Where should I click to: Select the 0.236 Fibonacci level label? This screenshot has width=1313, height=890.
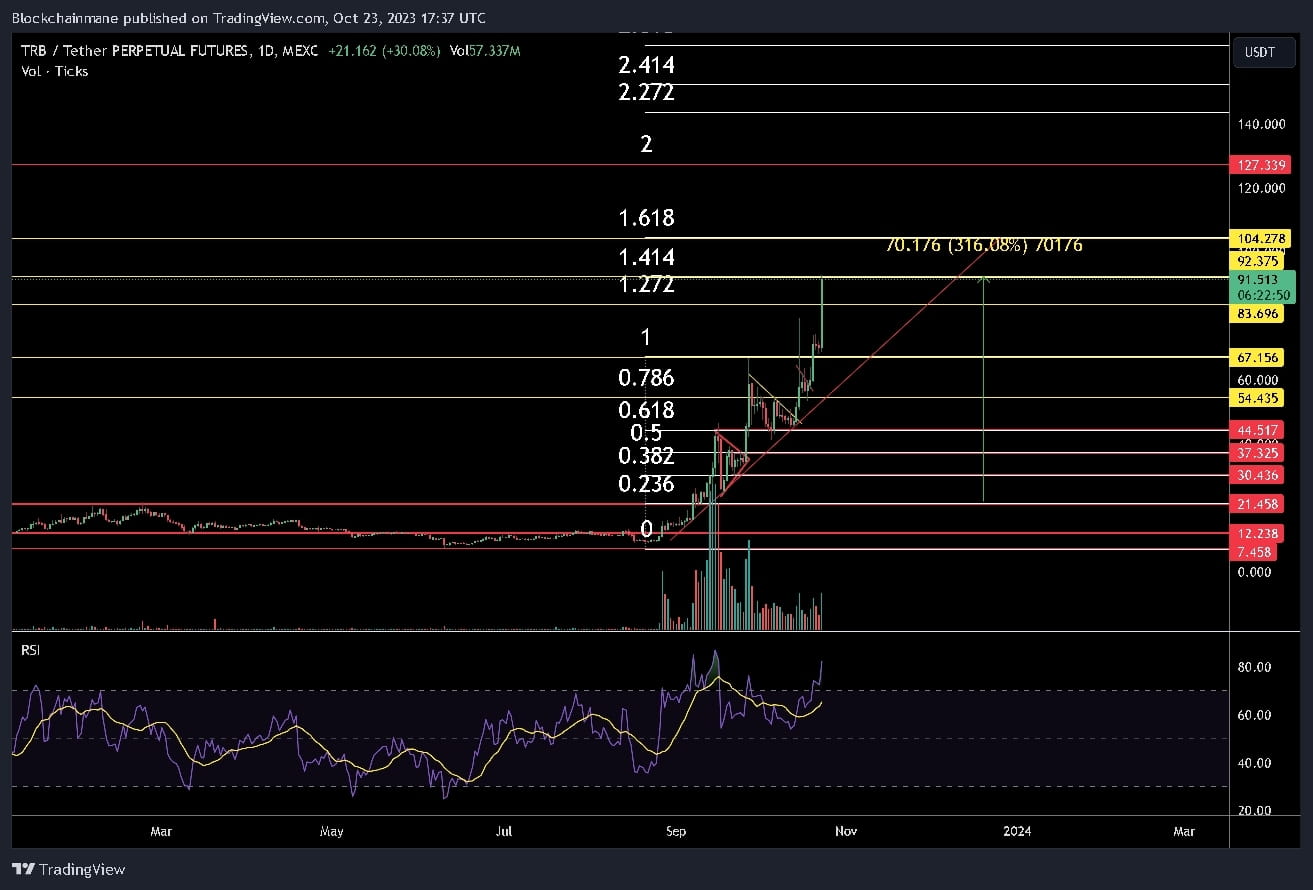[x=646, y=484]
